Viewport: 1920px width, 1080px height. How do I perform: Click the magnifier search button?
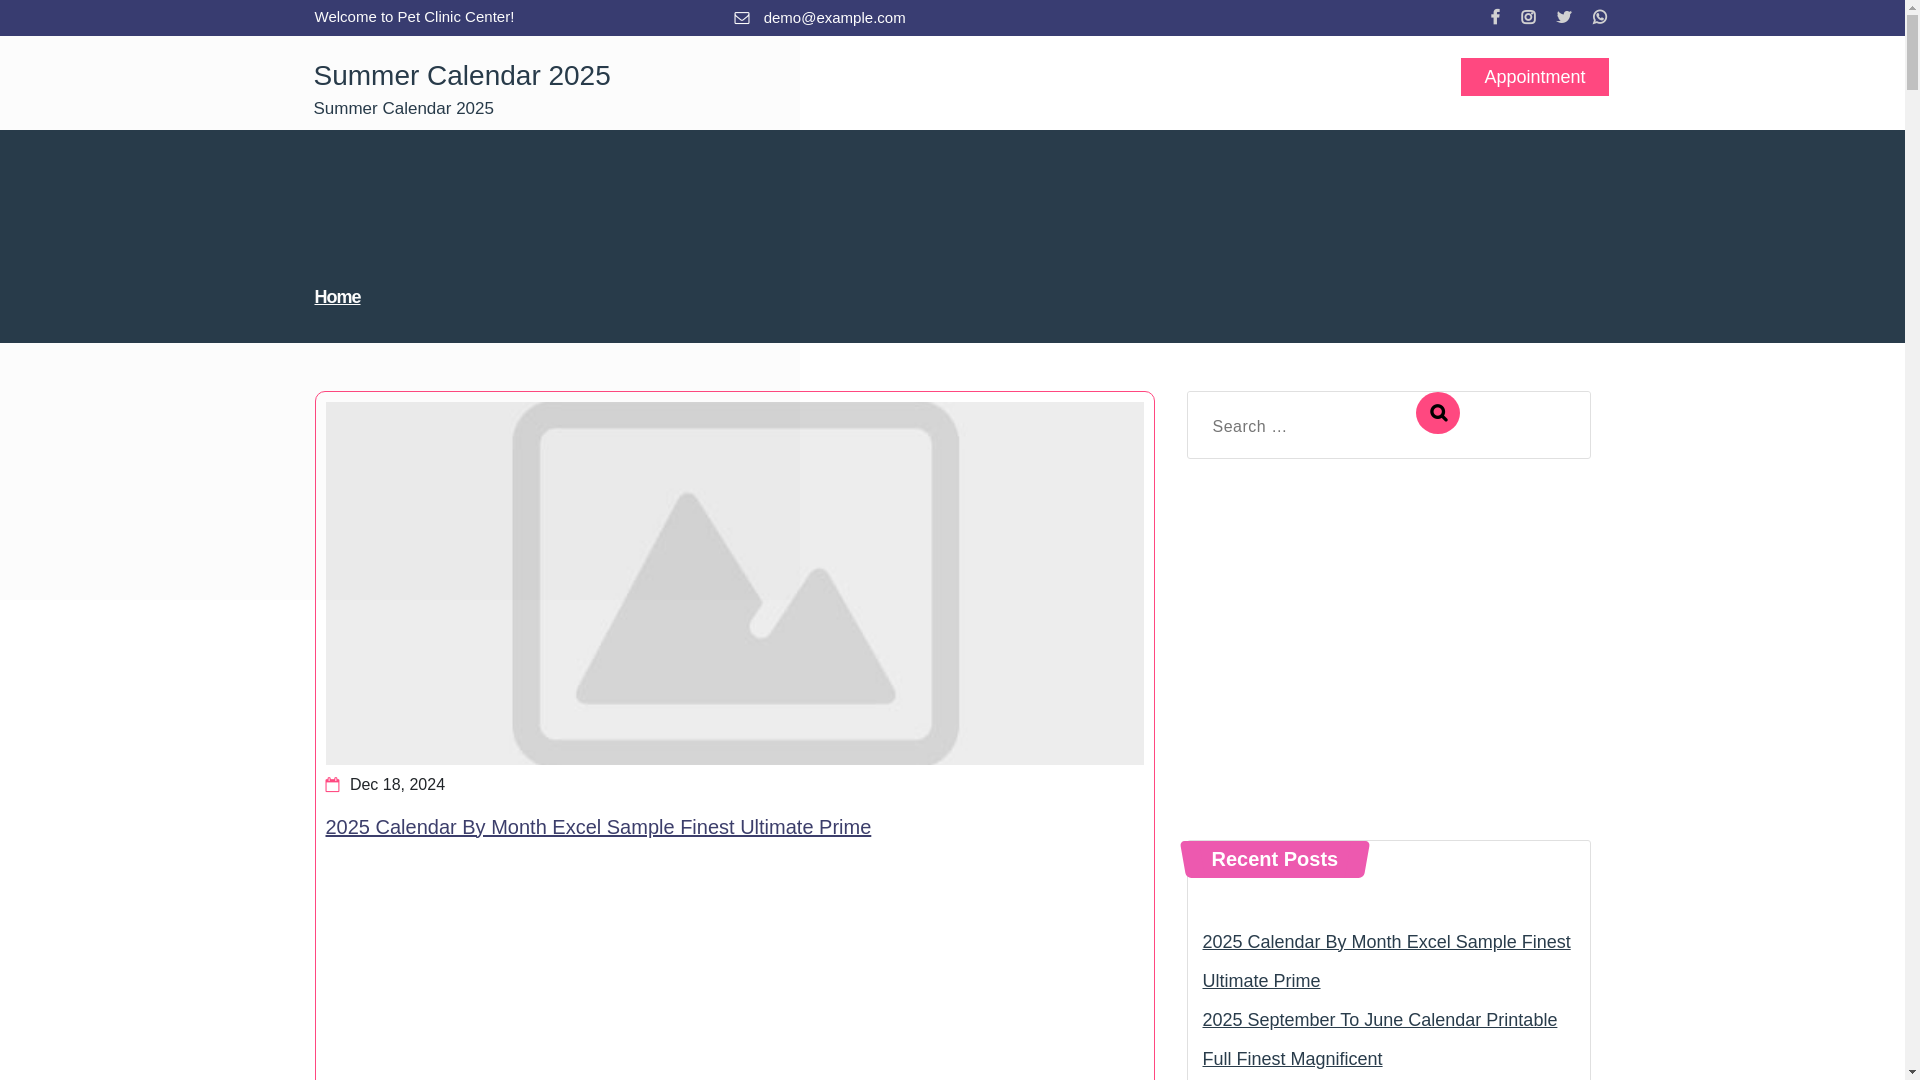[x=1437, y=413]
